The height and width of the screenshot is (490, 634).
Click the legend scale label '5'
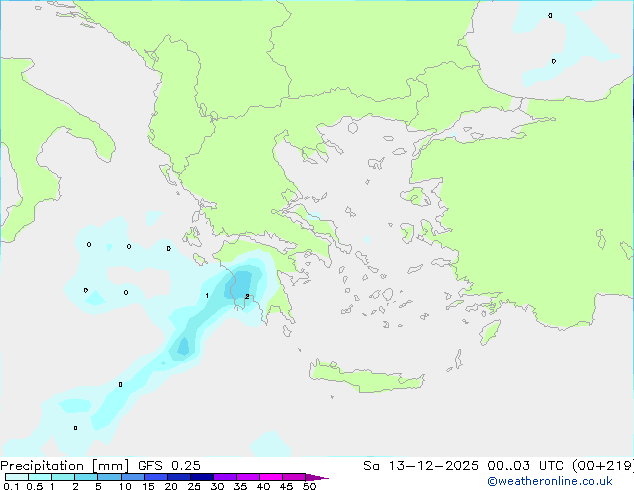click(x=98, y=486)
